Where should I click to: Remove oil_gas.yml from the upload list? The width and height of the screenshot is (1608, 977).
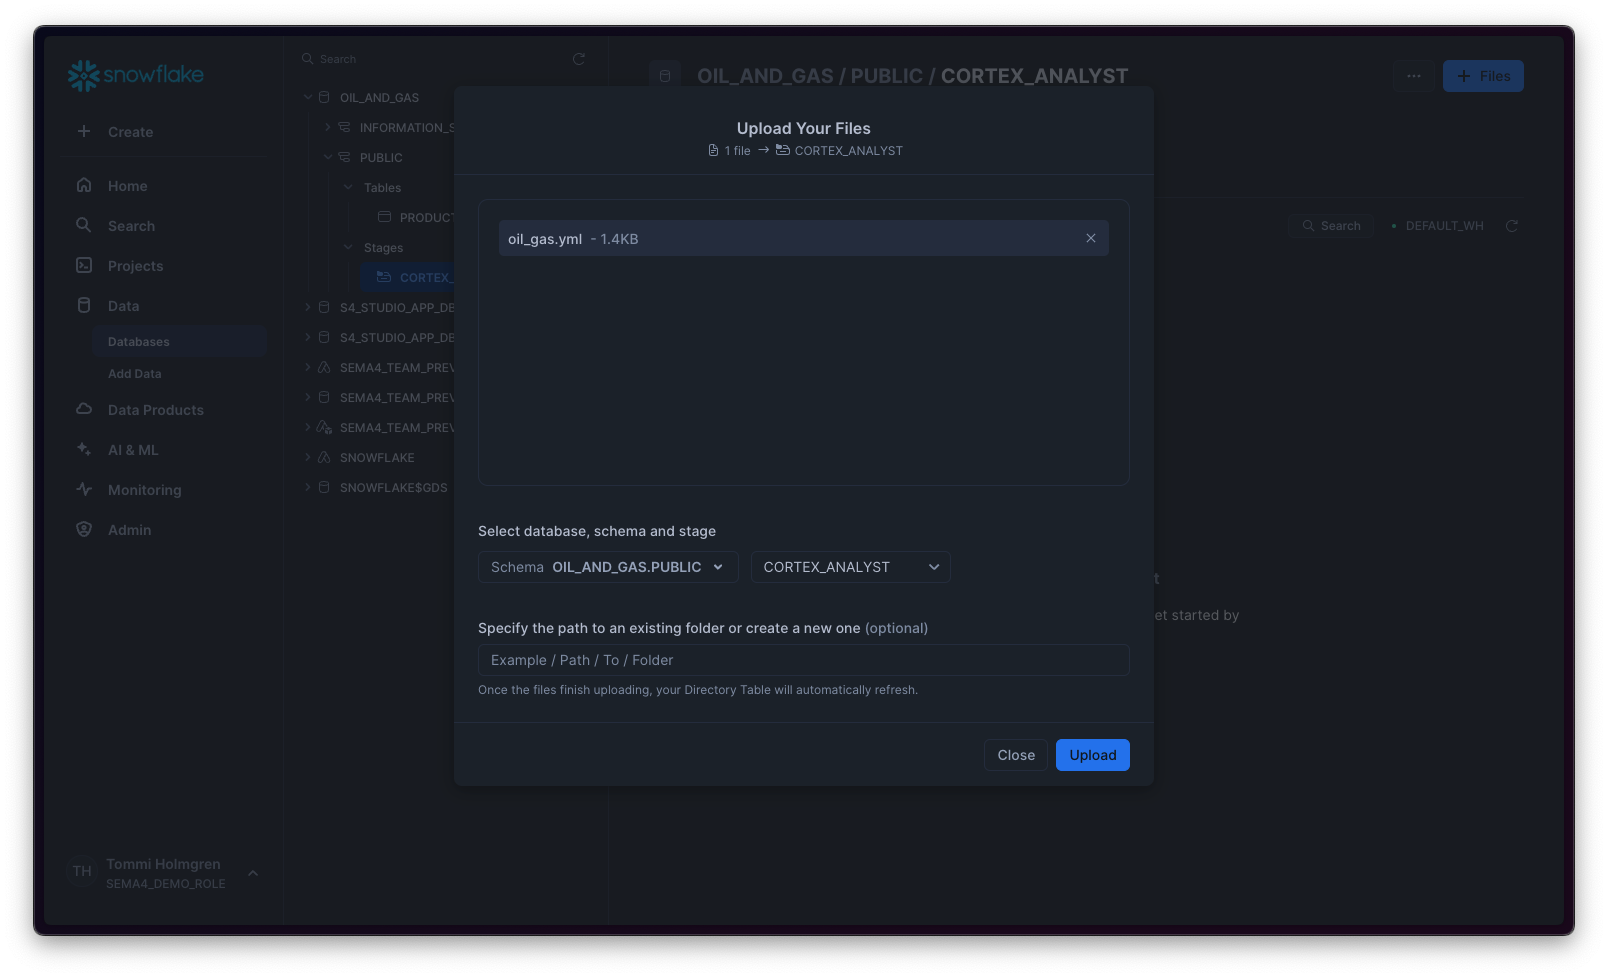[x=1091, y=238]
